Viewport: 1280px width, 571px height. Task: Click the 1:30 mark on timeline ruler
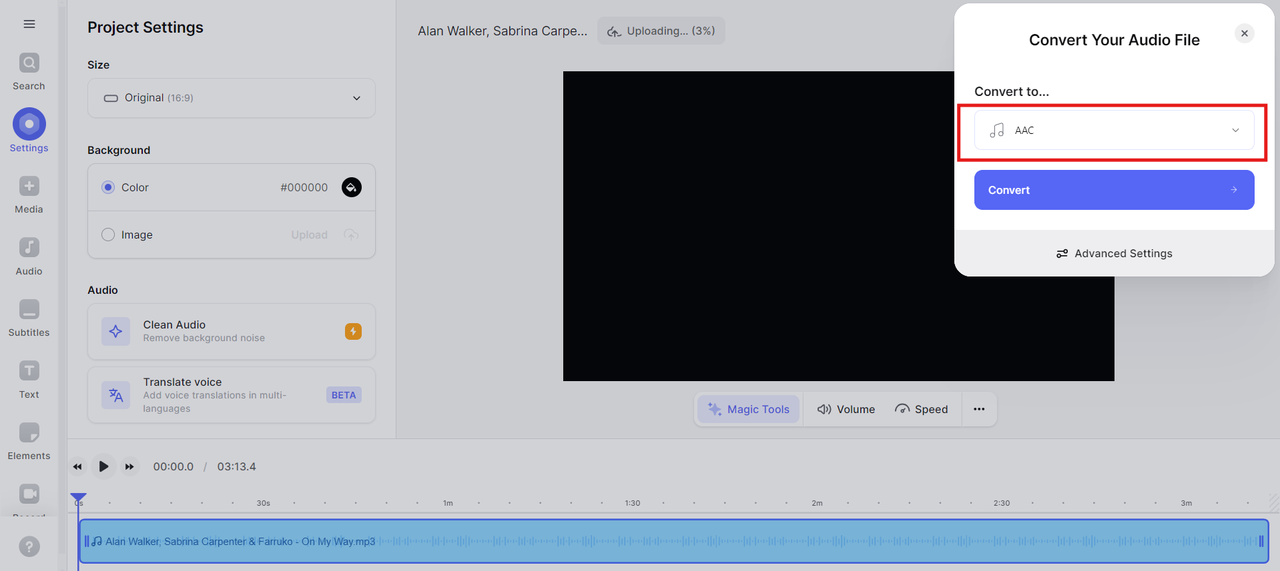[x=632, y=503]
